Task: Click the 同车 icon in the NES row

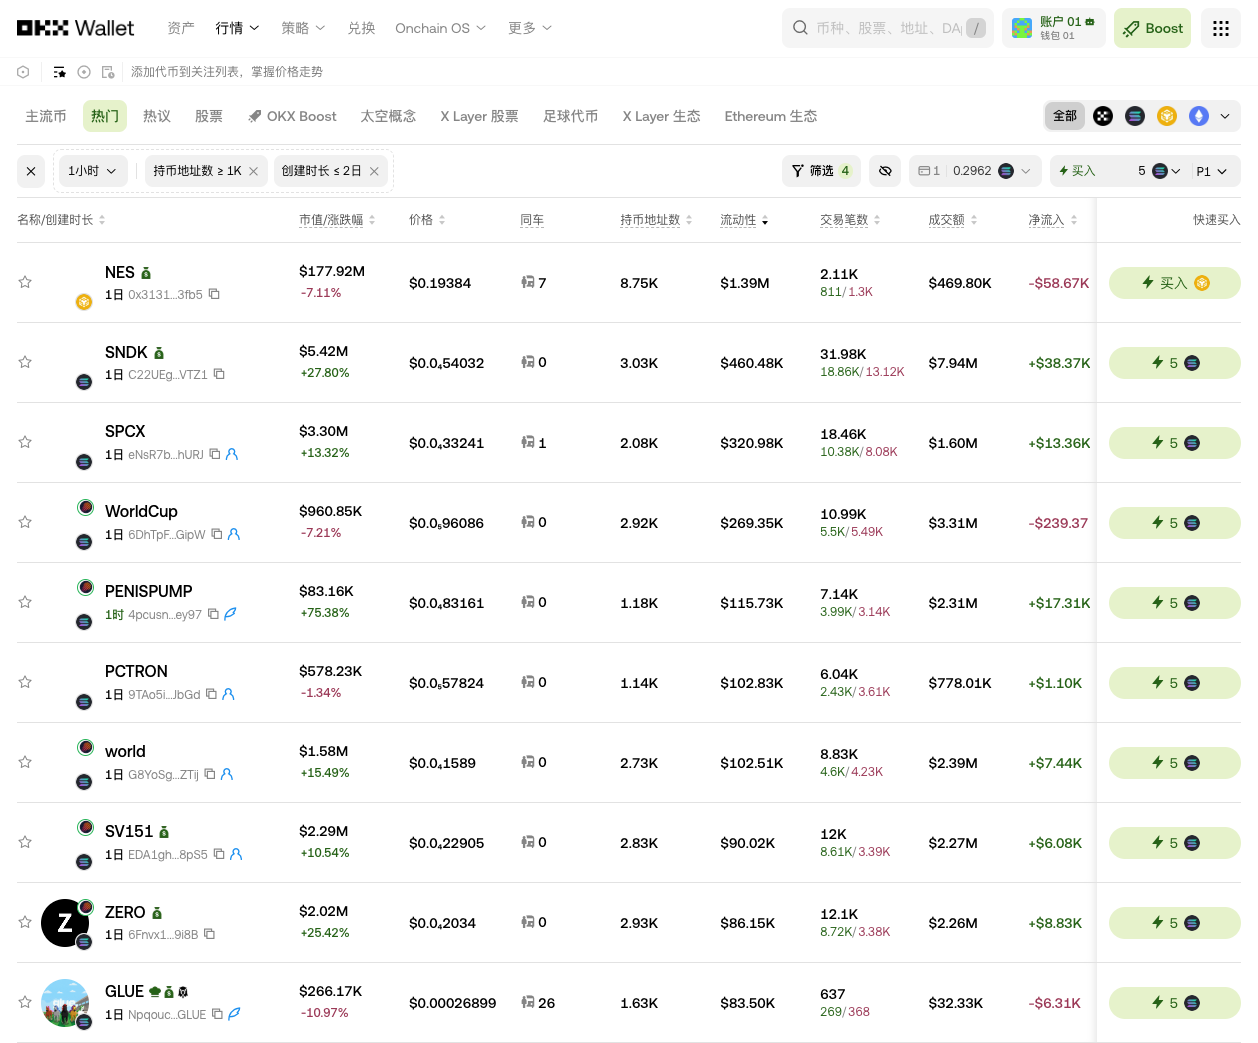Action: [x=527, y=283]
